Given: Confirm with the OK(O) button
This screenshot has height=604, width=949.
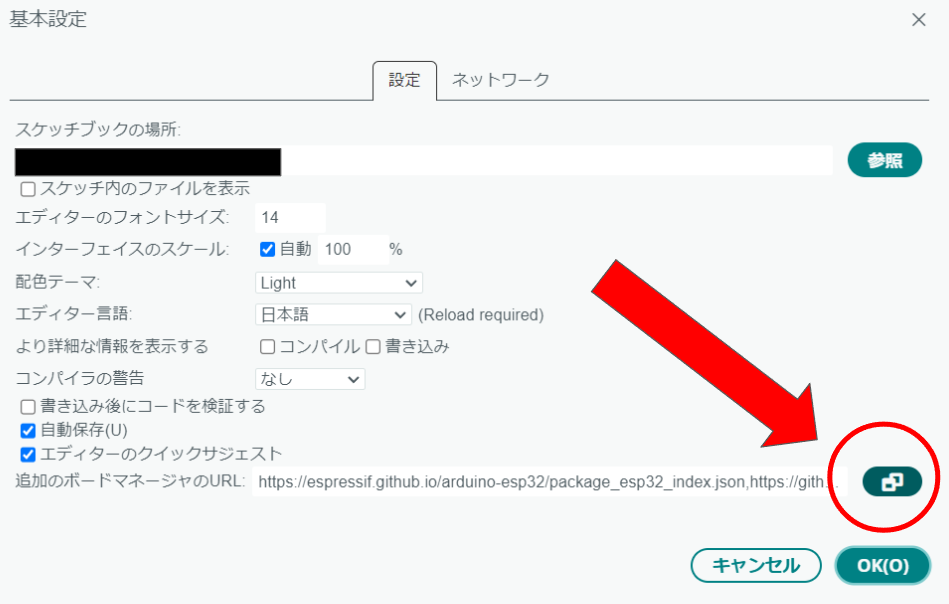Looking at the screenshot, I should [882, 565].
